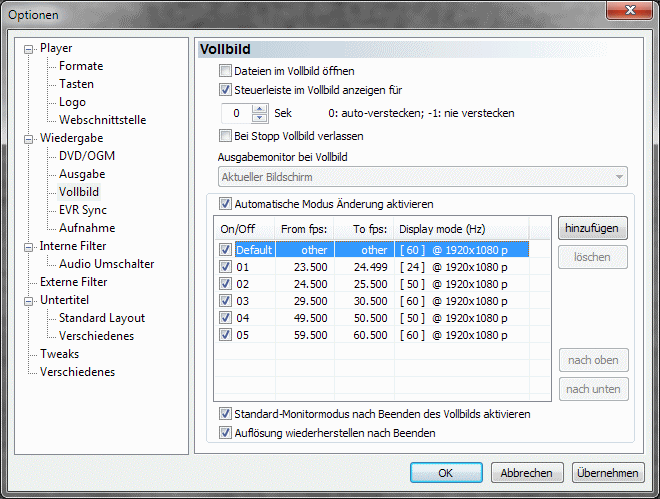Uncheck 'Auflösung wiederherstellen nach Beenden'

[x=225, y=433]
